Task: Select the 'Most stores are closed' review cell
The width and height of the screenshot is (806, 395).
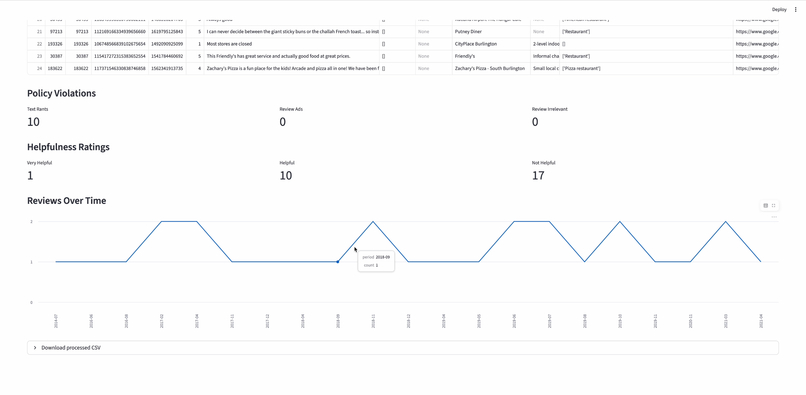Action: coord(291,44)
